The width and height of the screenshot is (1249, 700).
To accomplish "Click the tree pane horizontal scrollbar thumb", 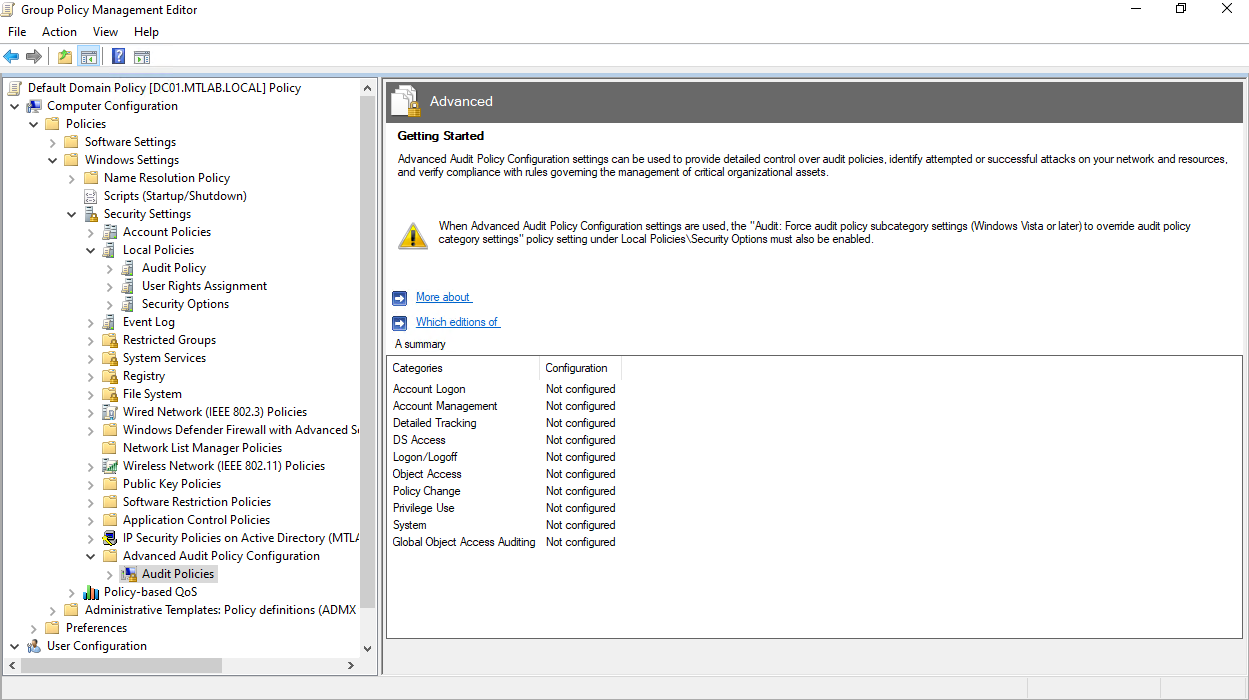I will pos(122,665).
